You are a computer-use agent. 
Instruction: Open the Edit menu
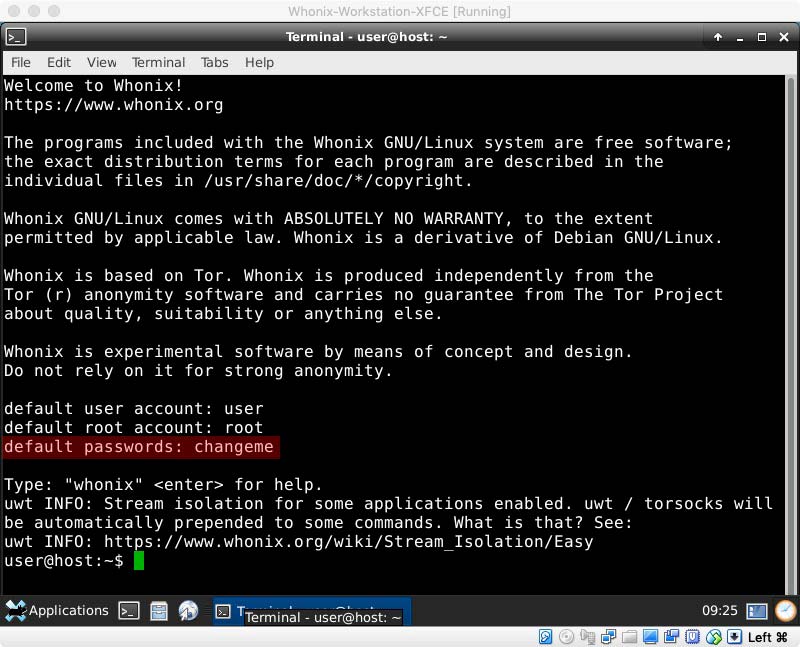tap(59, 62)
